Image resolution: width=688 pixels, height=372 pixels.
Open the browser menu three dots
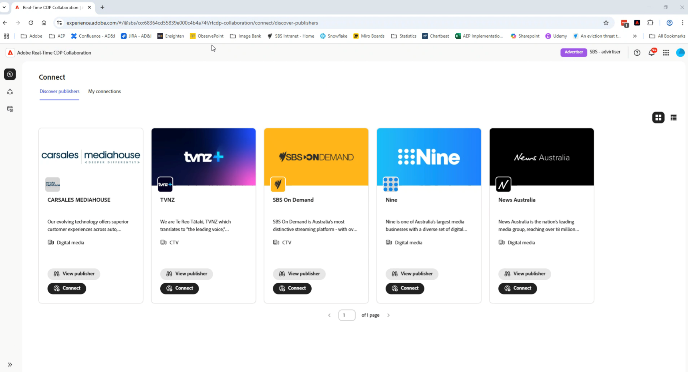click(682, 23)
